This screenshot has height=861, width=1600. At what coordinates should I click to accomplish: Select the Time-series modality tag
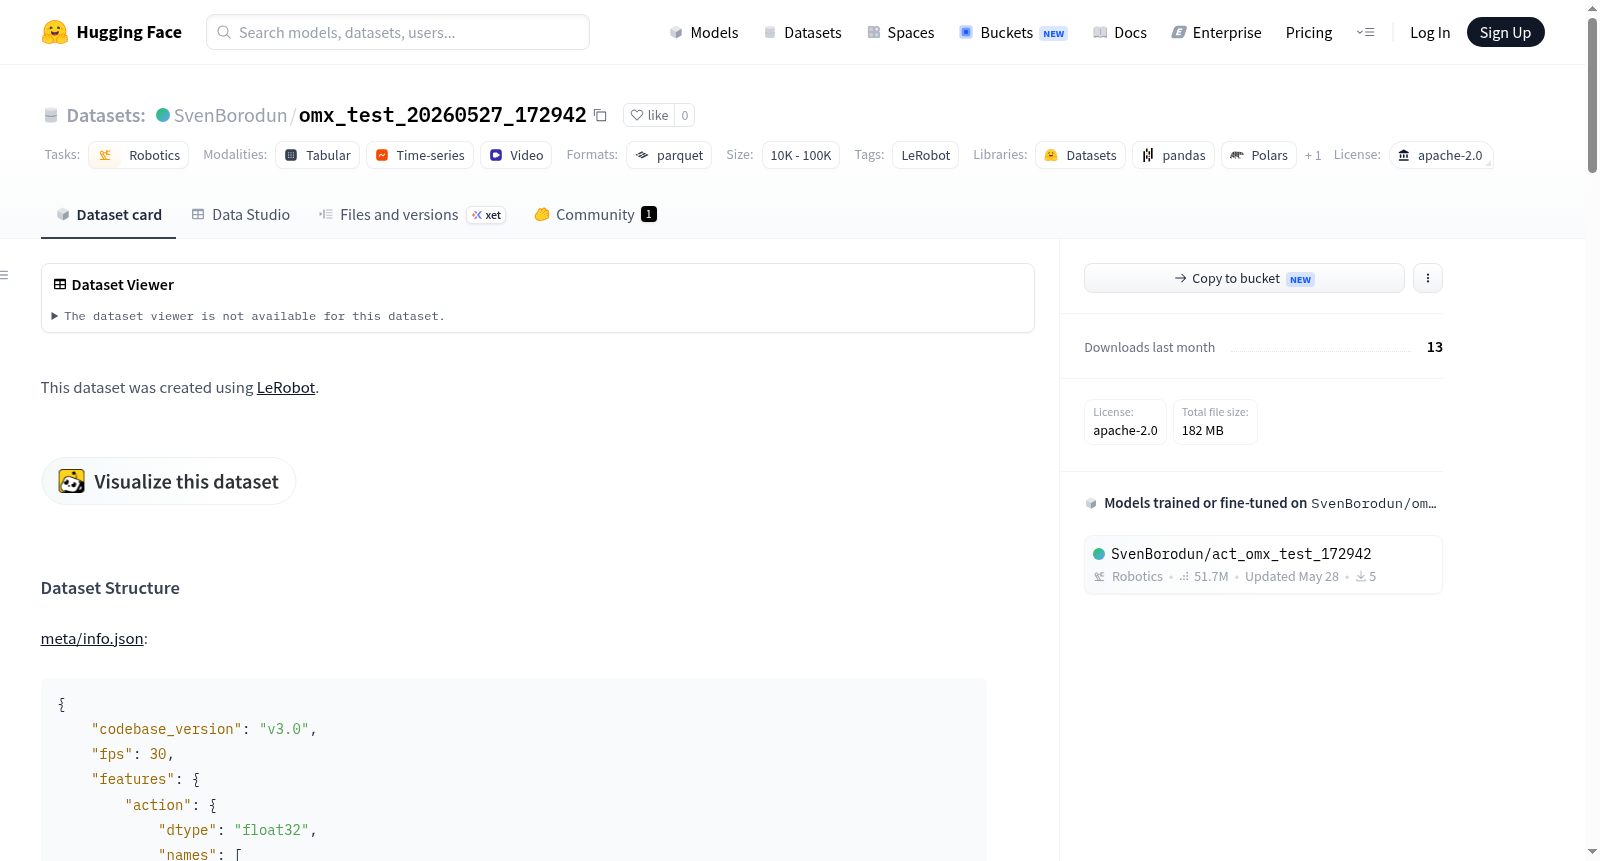420,155
